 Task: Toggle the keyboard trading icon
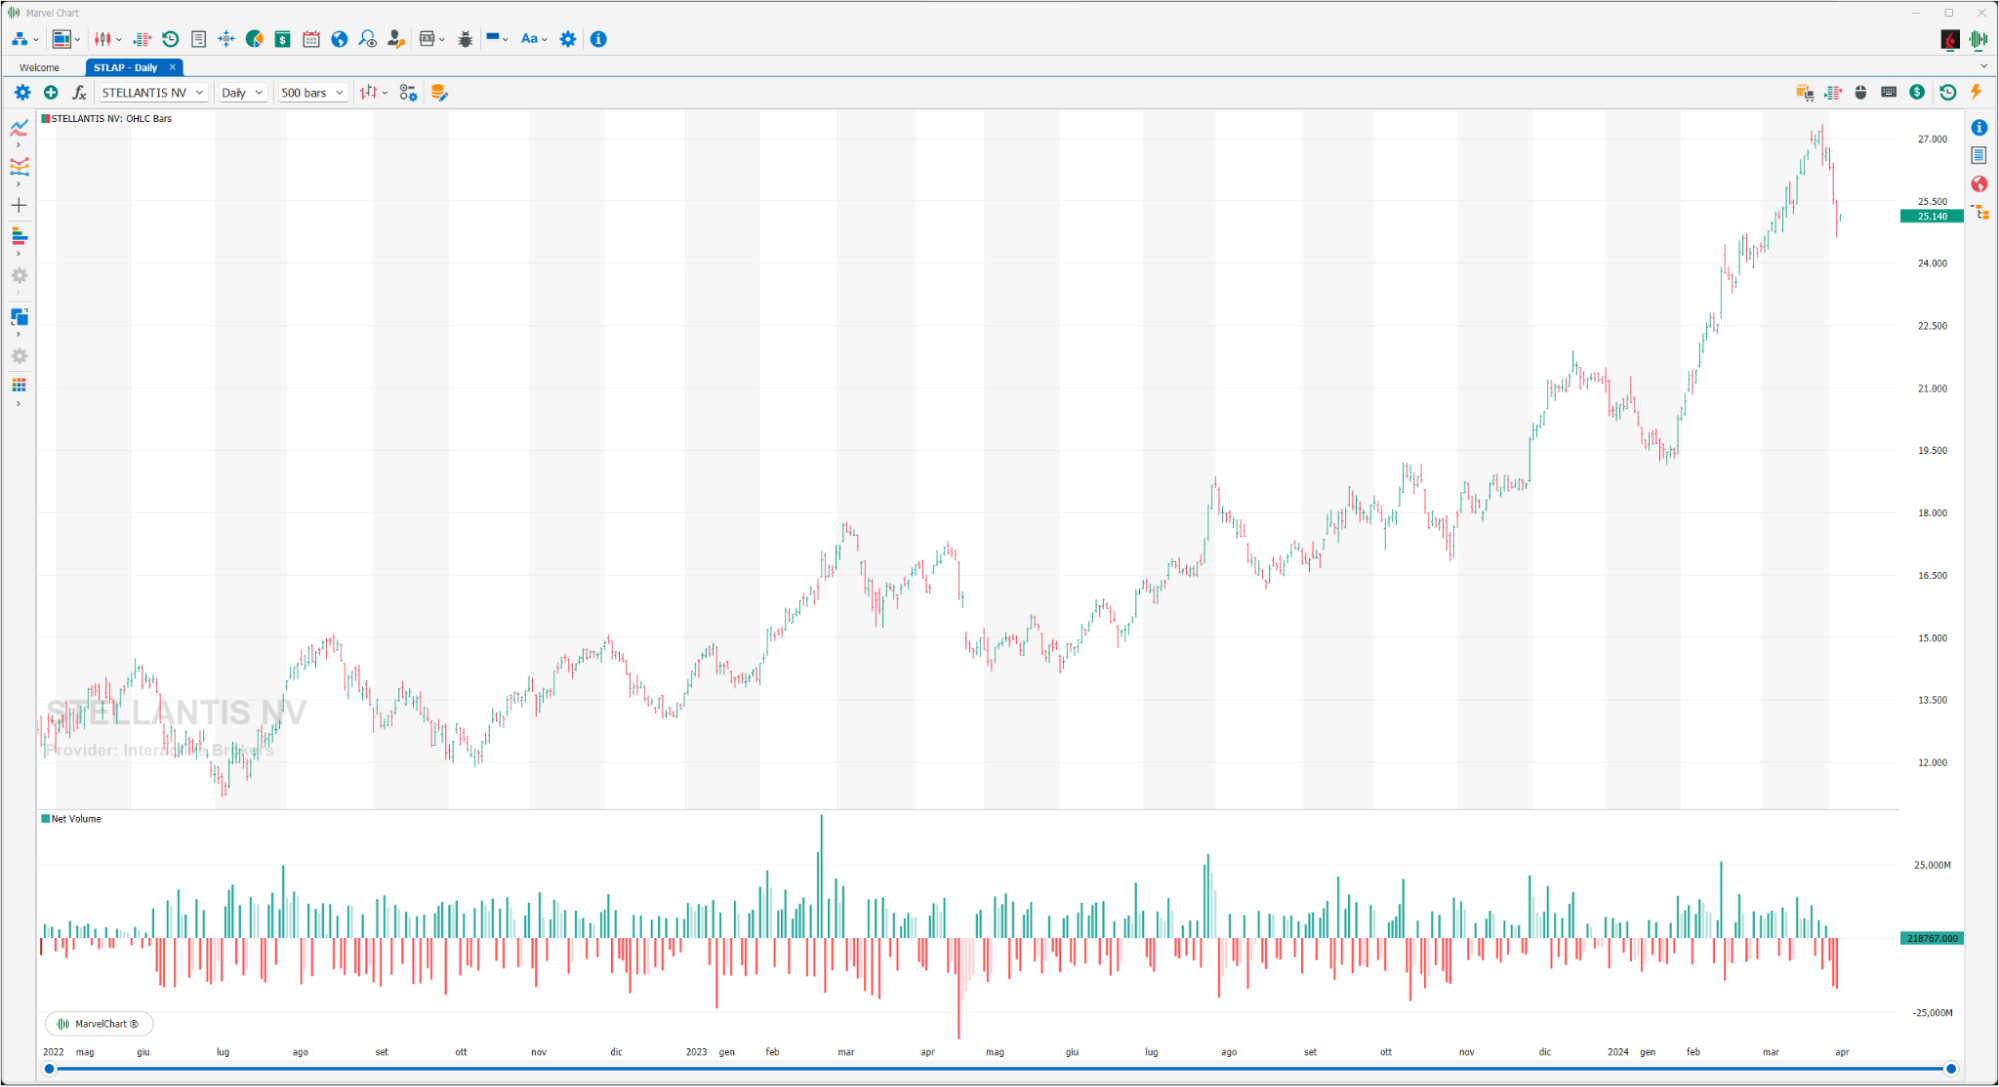point(1889,92)
